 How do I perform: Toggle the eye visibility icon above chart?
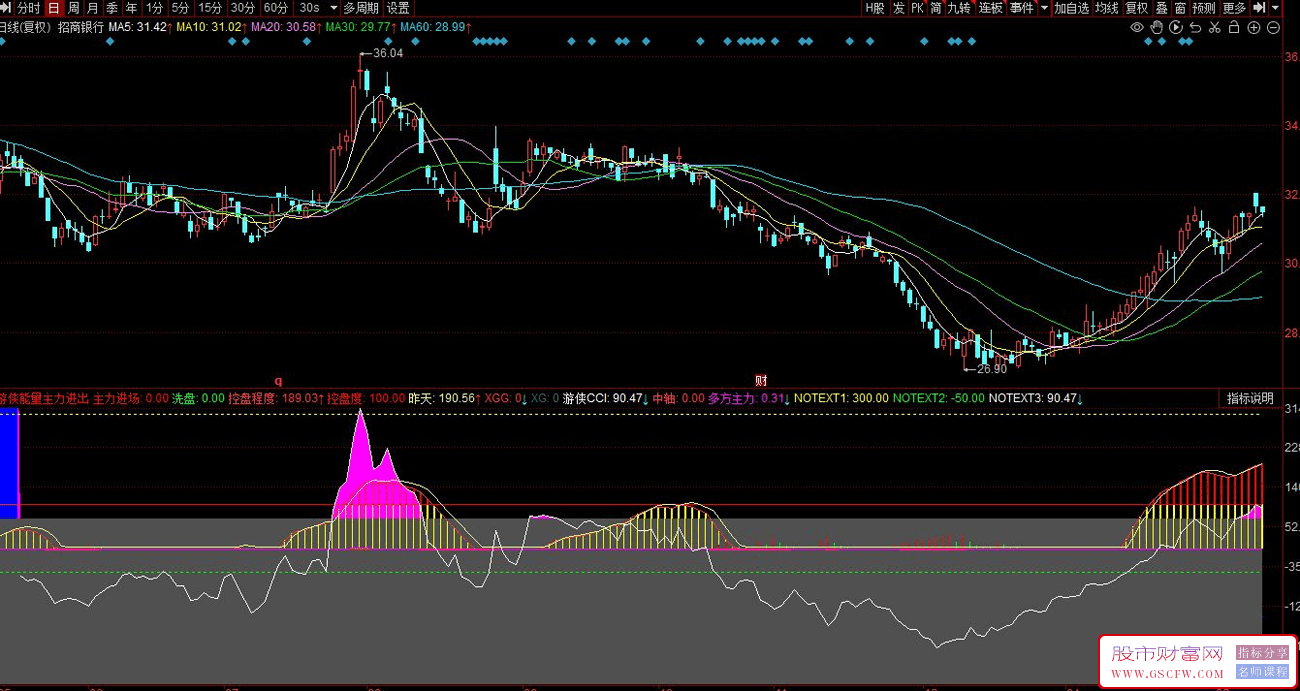pos(1137,27)
